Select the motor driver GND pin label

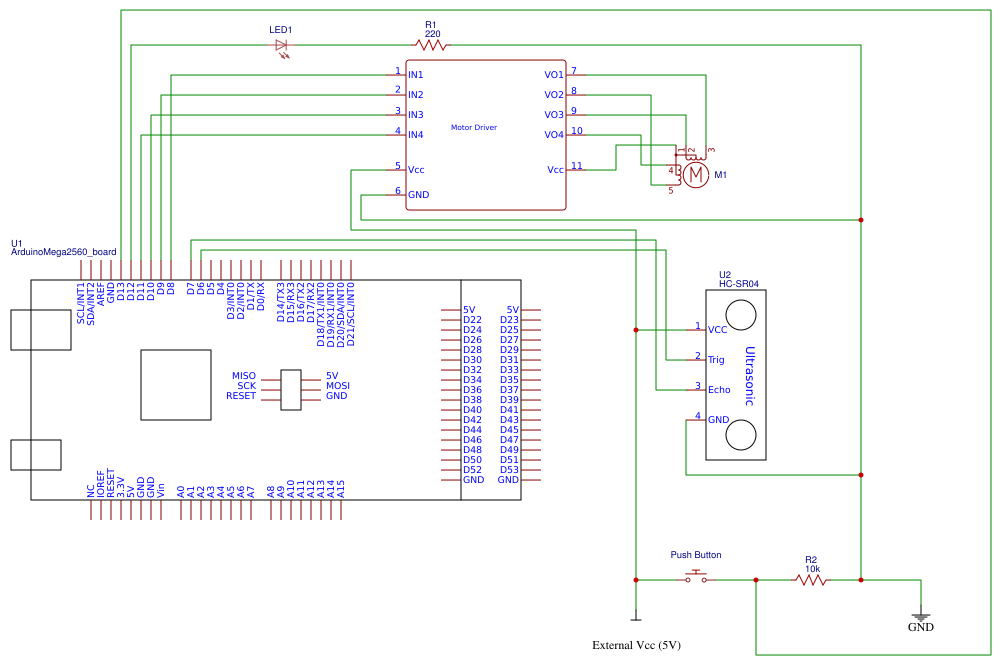(418, 195)
